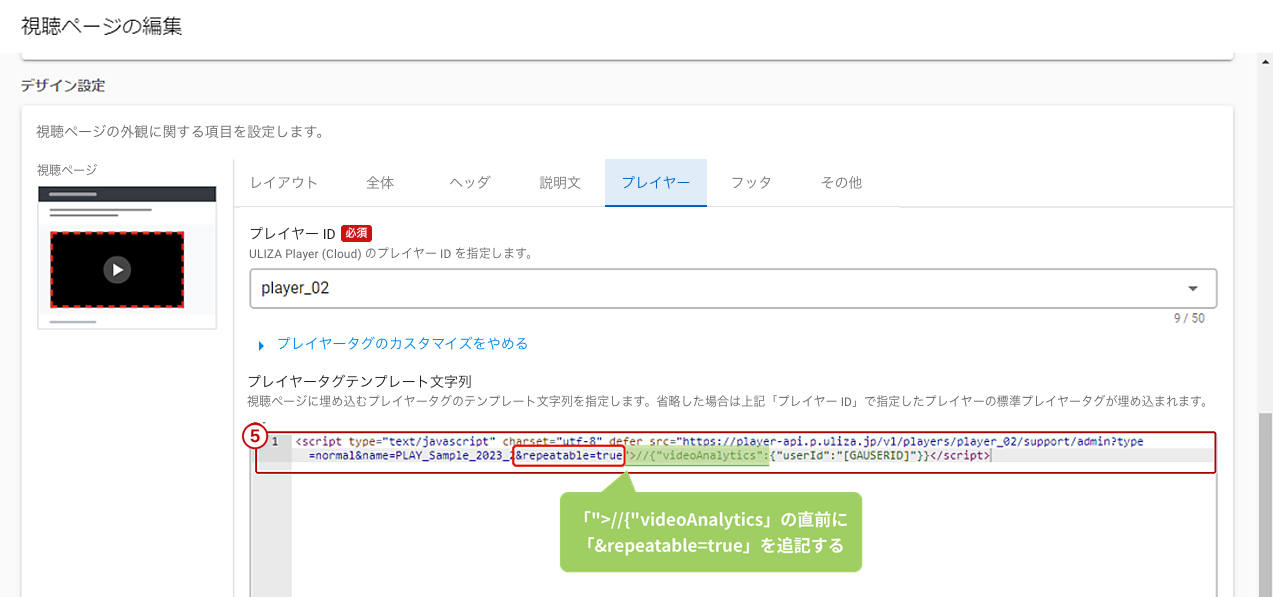Screen dimensions: 1273x597
Task: Select the ヘッダ tab
Action: [x=470, y=182]
